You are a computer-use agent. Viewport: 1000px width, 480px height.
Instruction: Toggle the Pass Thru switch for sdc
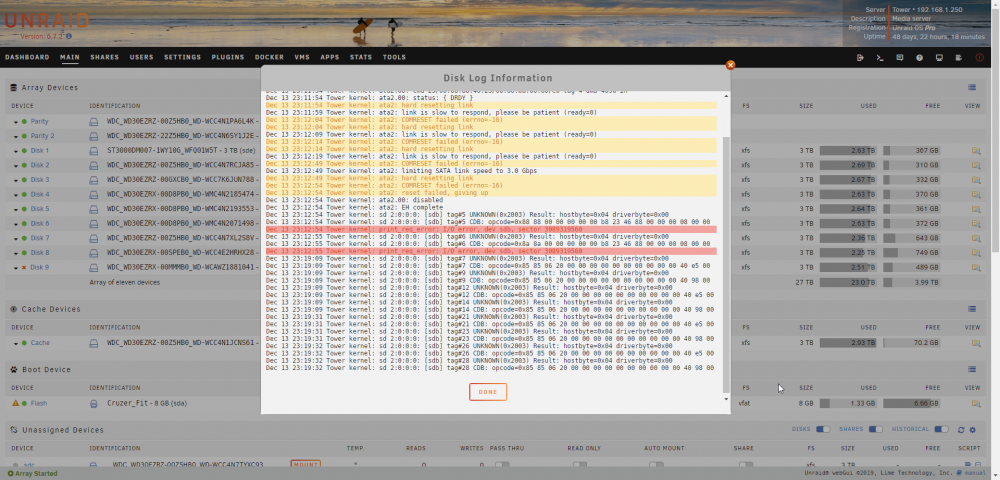pos(502,465)
